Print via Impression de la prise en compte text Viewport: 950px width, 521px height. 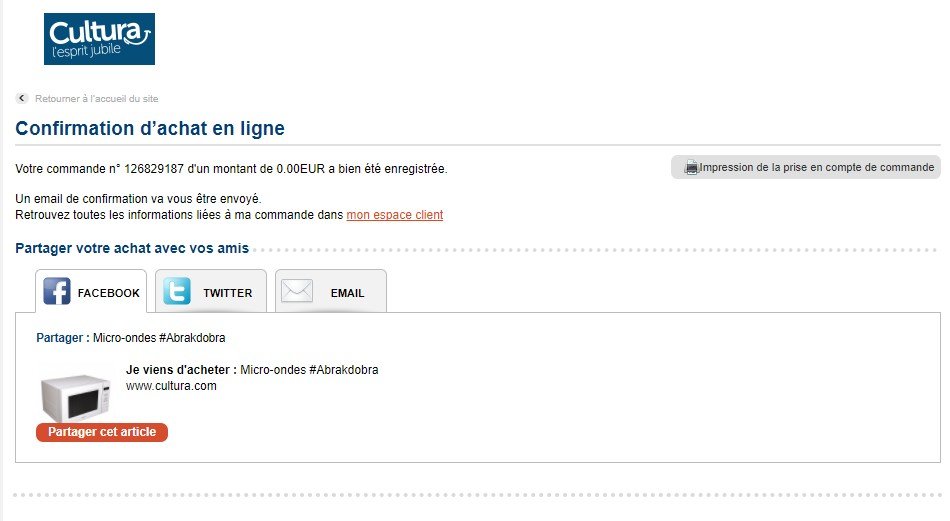(x=817, y=167)
